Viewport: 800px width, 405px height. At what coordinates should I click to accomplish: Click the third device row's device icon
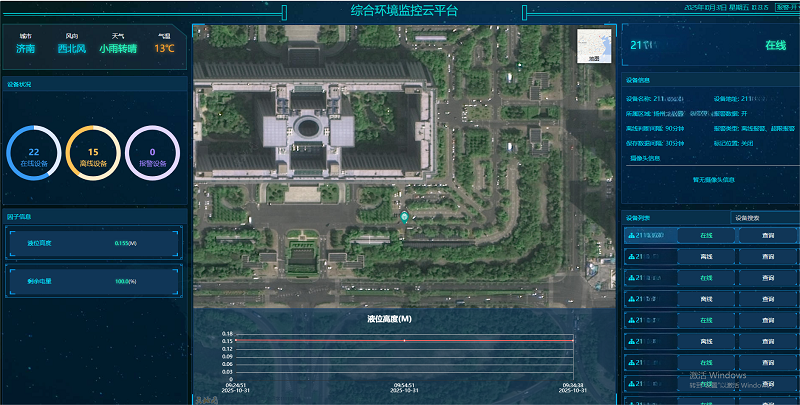(629, 278)
